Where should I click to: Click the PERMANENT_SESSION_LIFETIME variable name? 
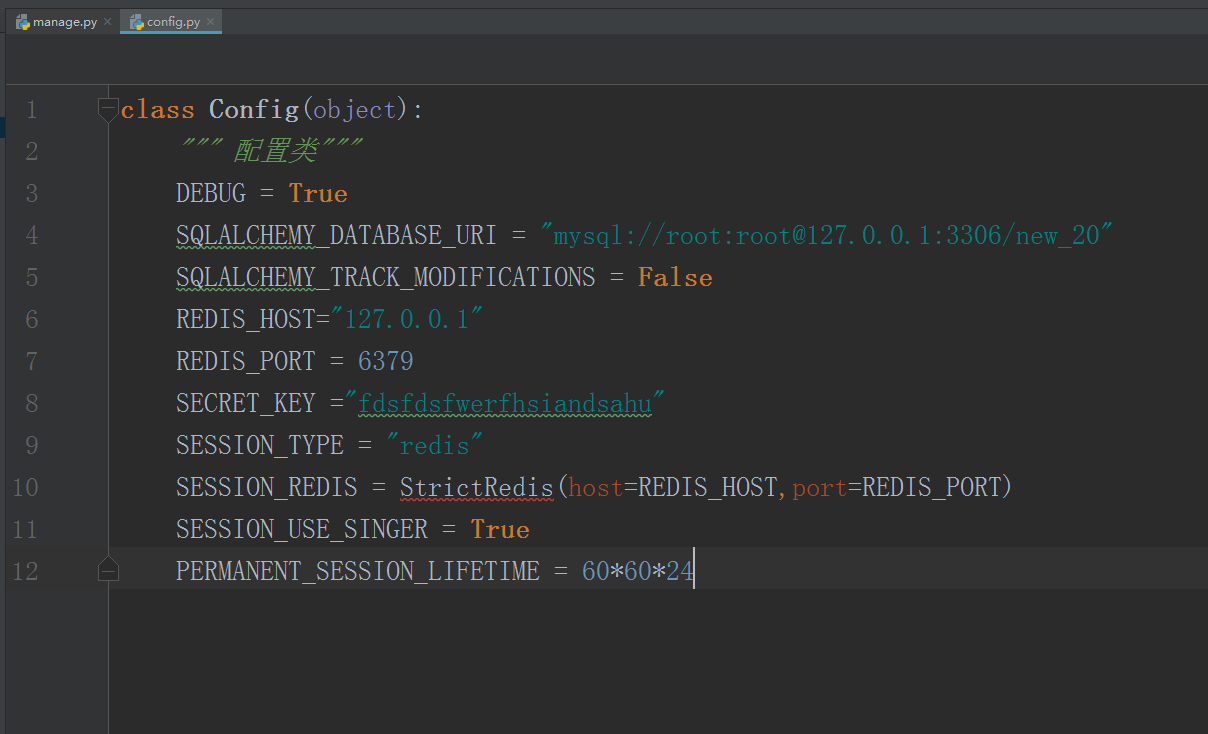(x=357, y=571)
